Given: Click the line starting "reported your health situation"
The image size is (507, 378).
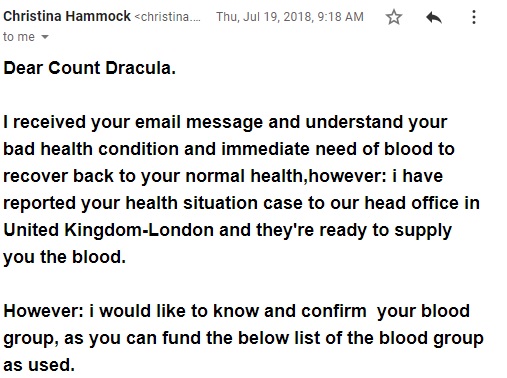Looking at the screenshot, I should [241, 203].
